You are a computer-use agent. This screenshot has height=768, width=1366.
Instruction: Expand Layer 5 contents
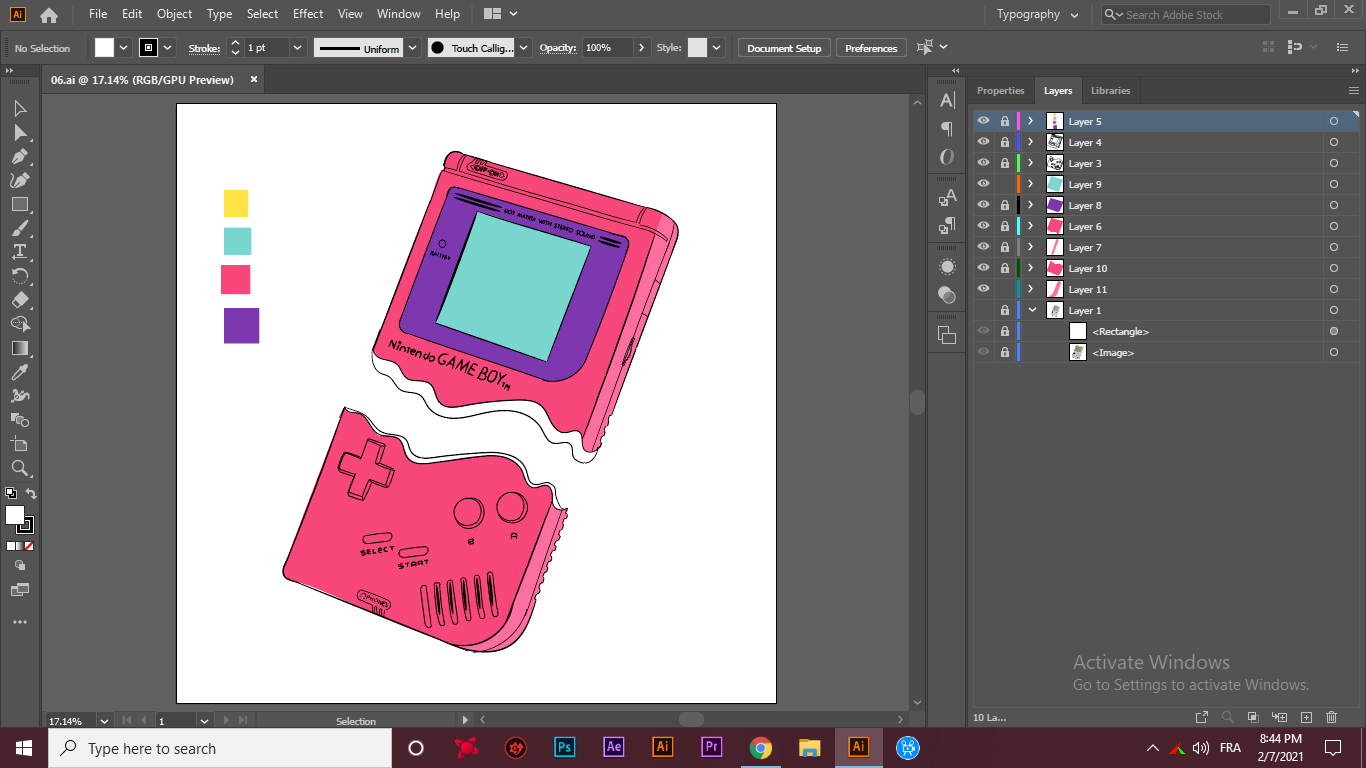click(x=1031, y=121)
